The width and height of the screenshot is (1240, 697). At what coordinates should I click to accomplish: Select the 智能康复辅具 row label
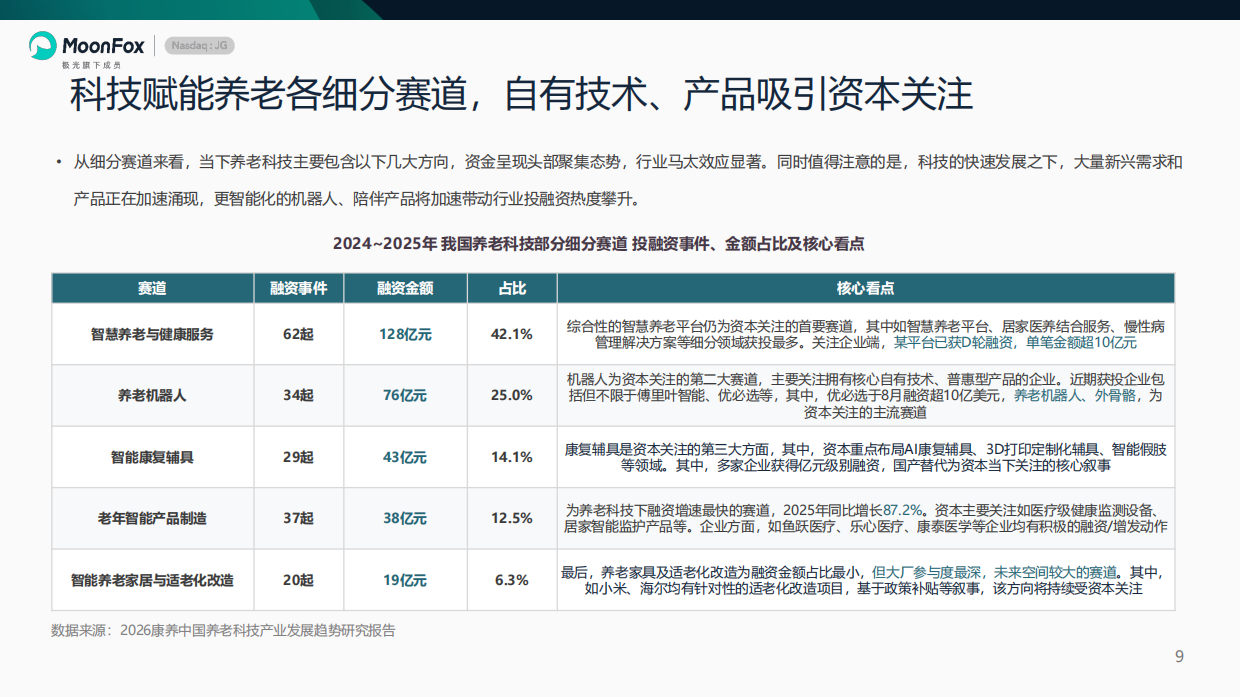coord(152,457)
